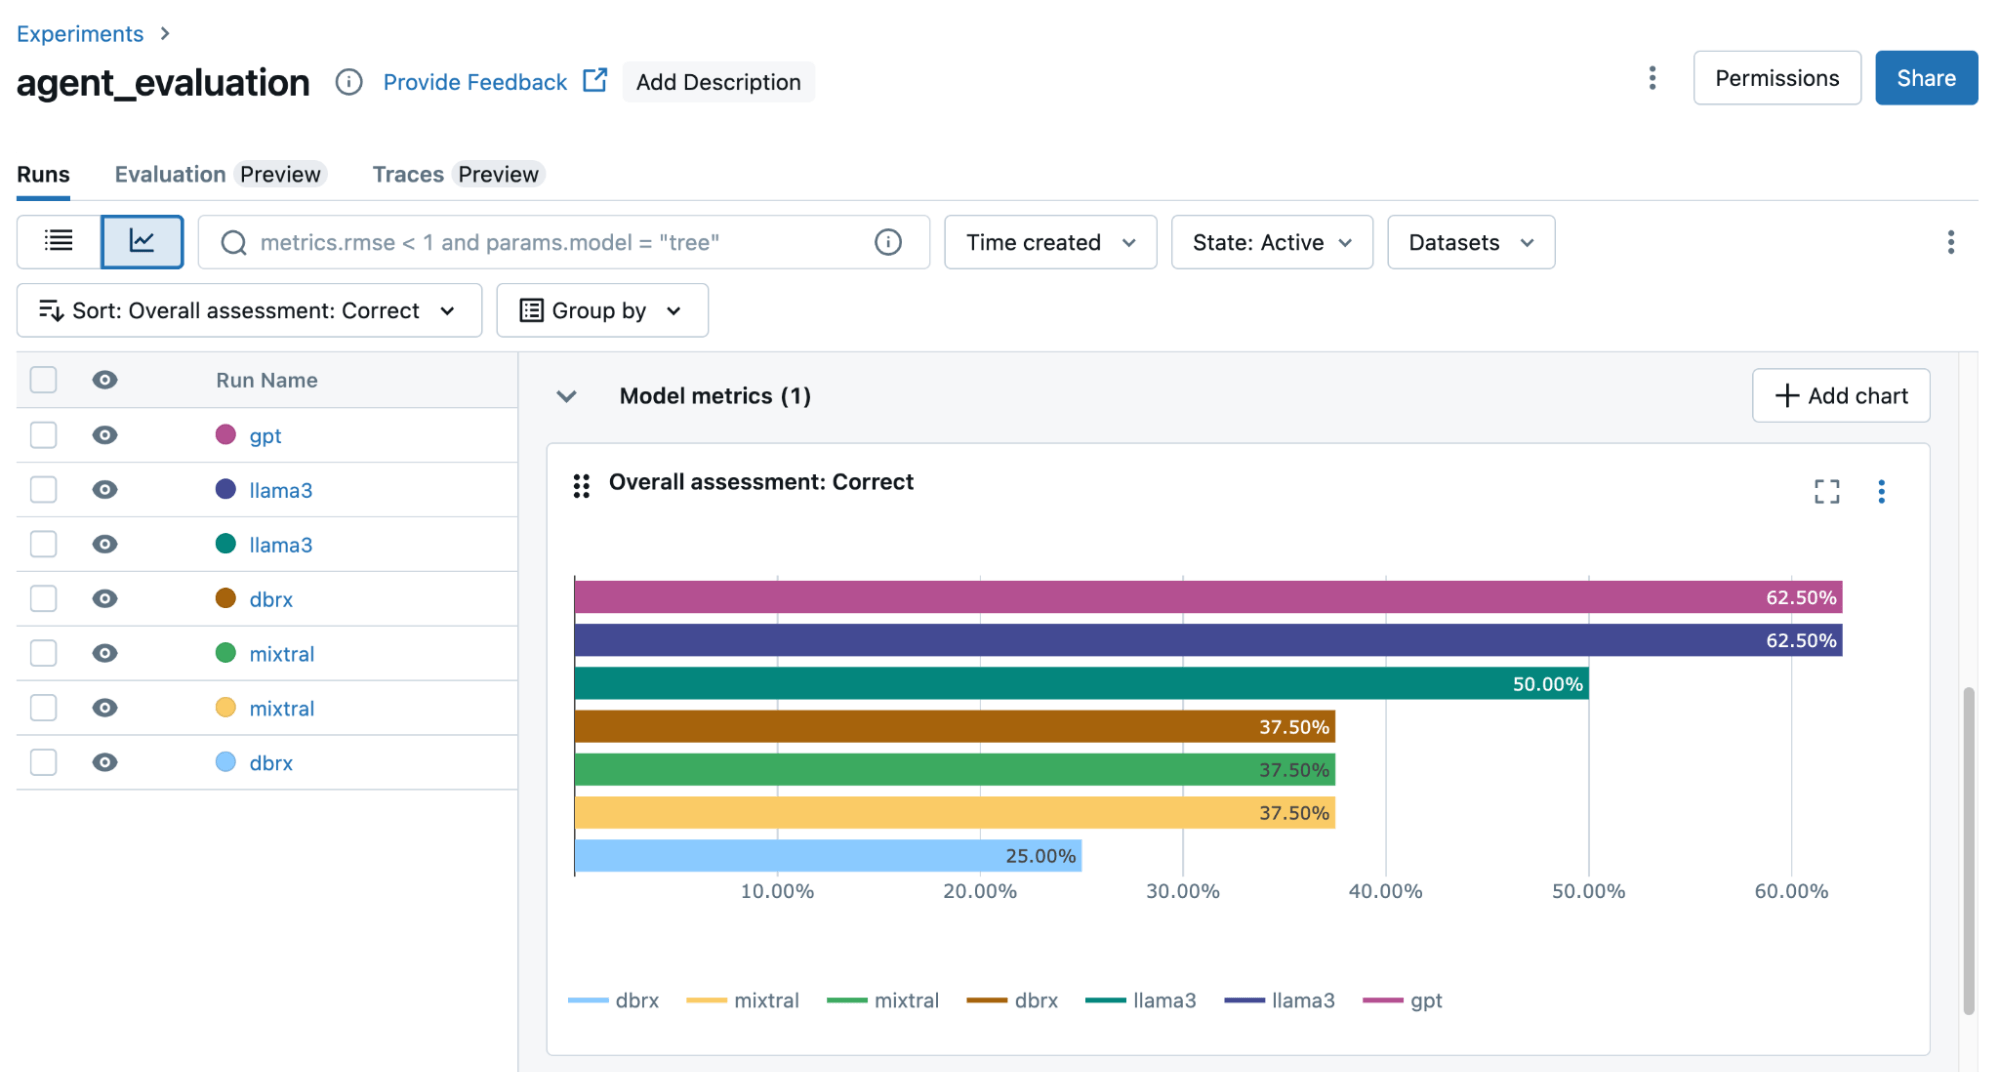Check the checkbox for the mixtral run

(43, 653)
